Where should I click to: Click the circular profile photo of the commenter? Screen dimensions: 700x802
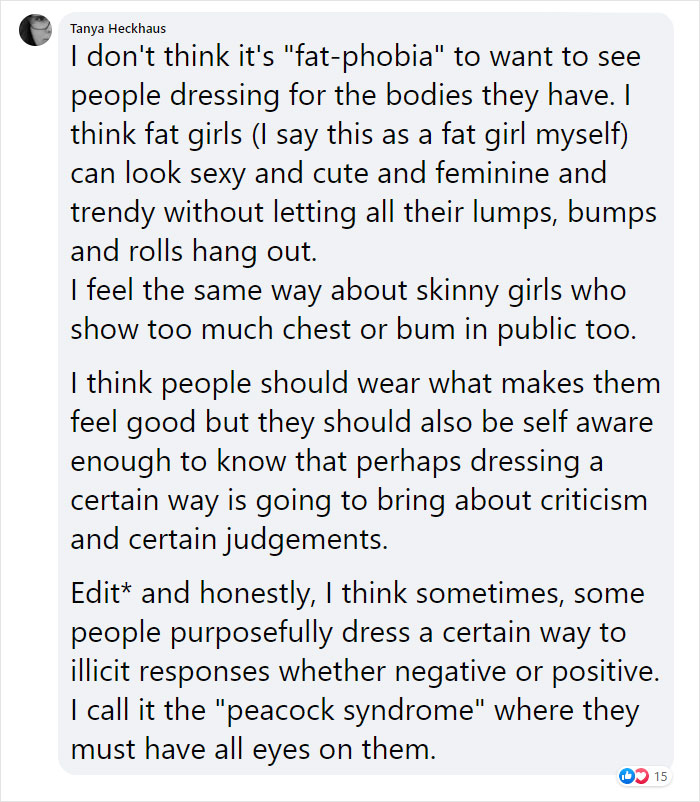click(35, 28)
